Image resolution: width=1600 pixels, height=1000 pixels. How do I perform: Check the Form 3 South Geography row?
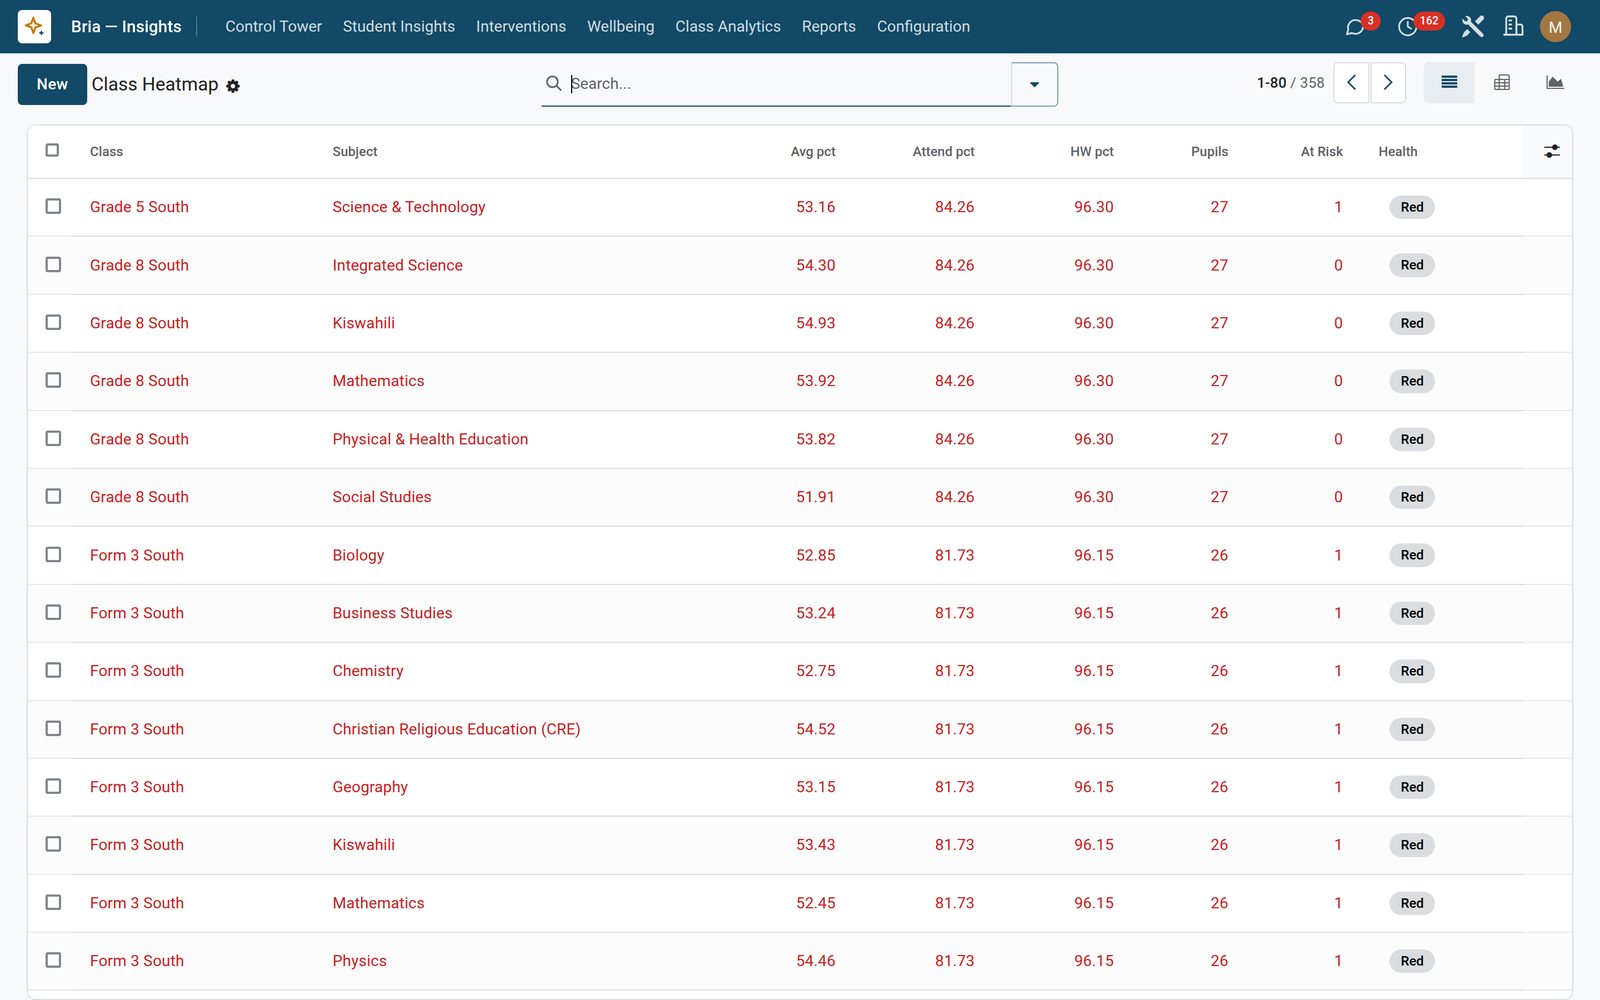(x=53, y=786)
